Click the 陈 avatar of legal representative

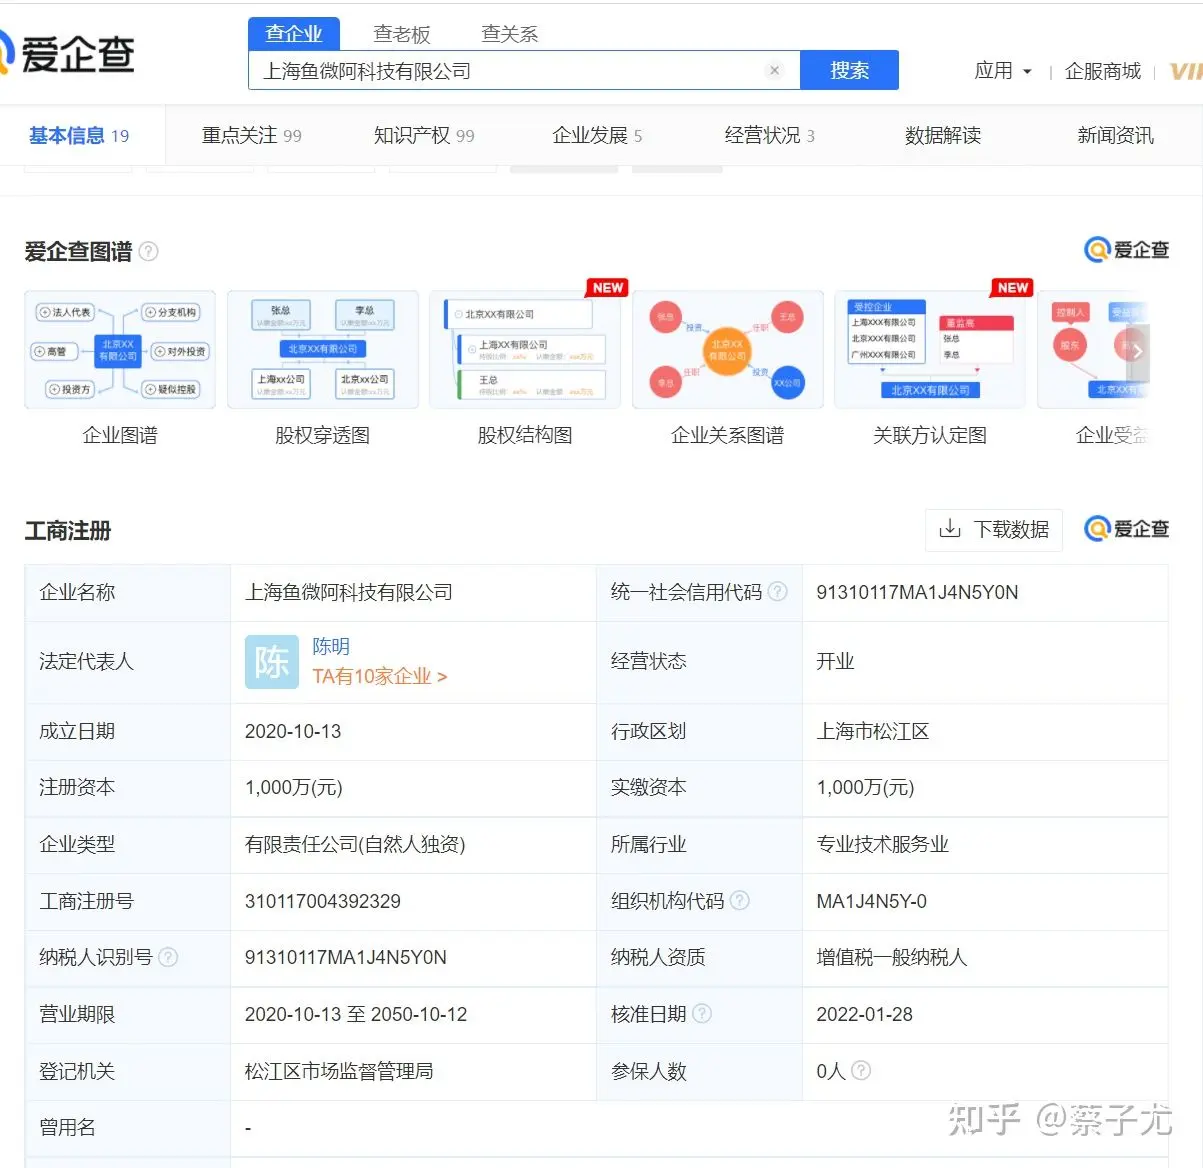click(272, 662)
